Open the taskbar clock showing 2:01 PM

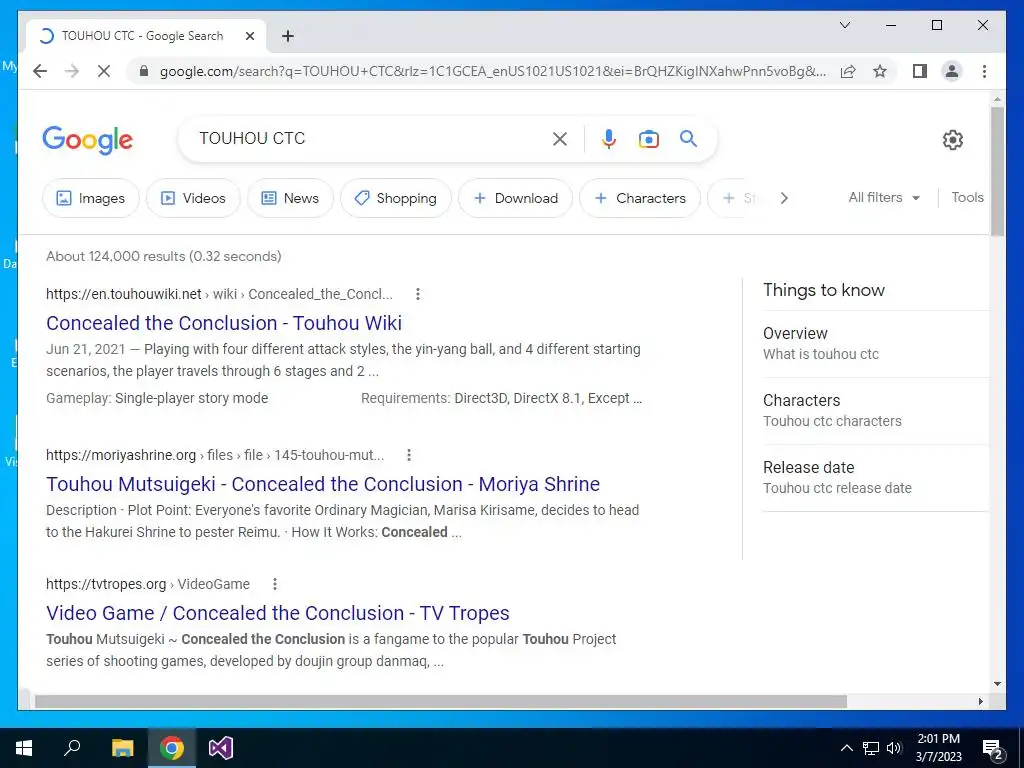(938, 748)
